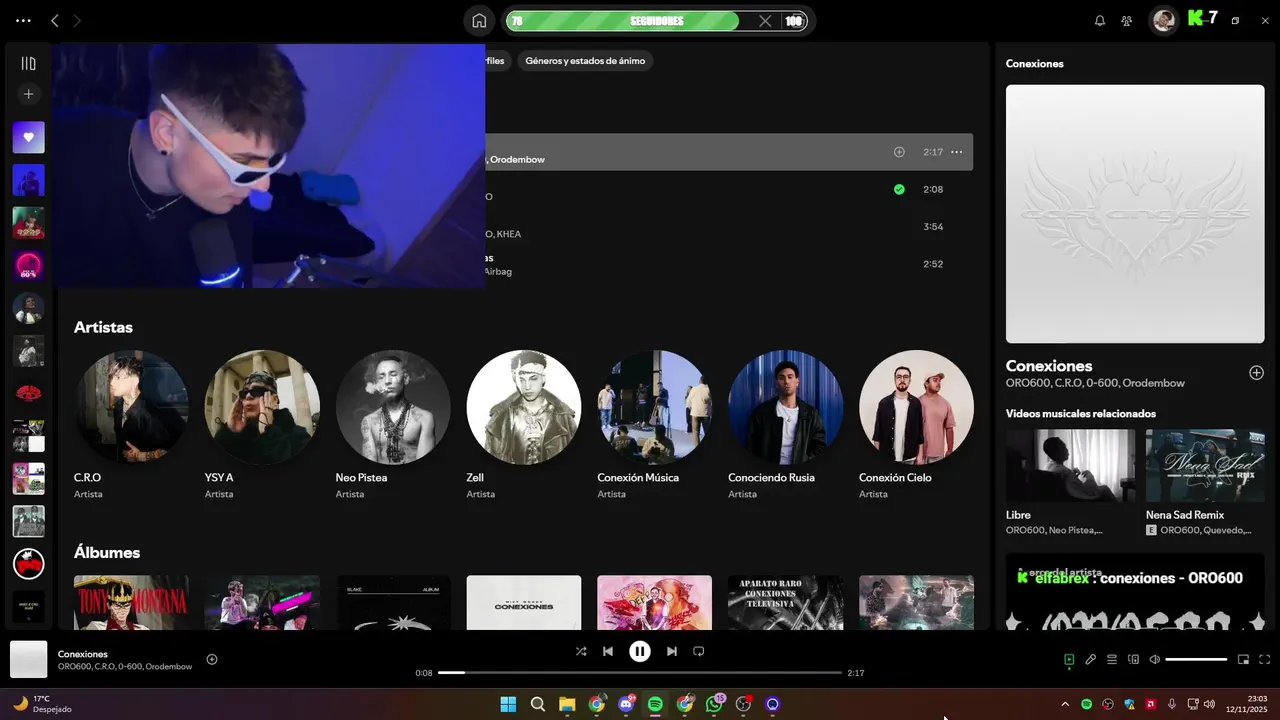Toggle shuffle mode
This screenshot has width=1280, height=720.
pyautogui.click(x=581, y=651)
